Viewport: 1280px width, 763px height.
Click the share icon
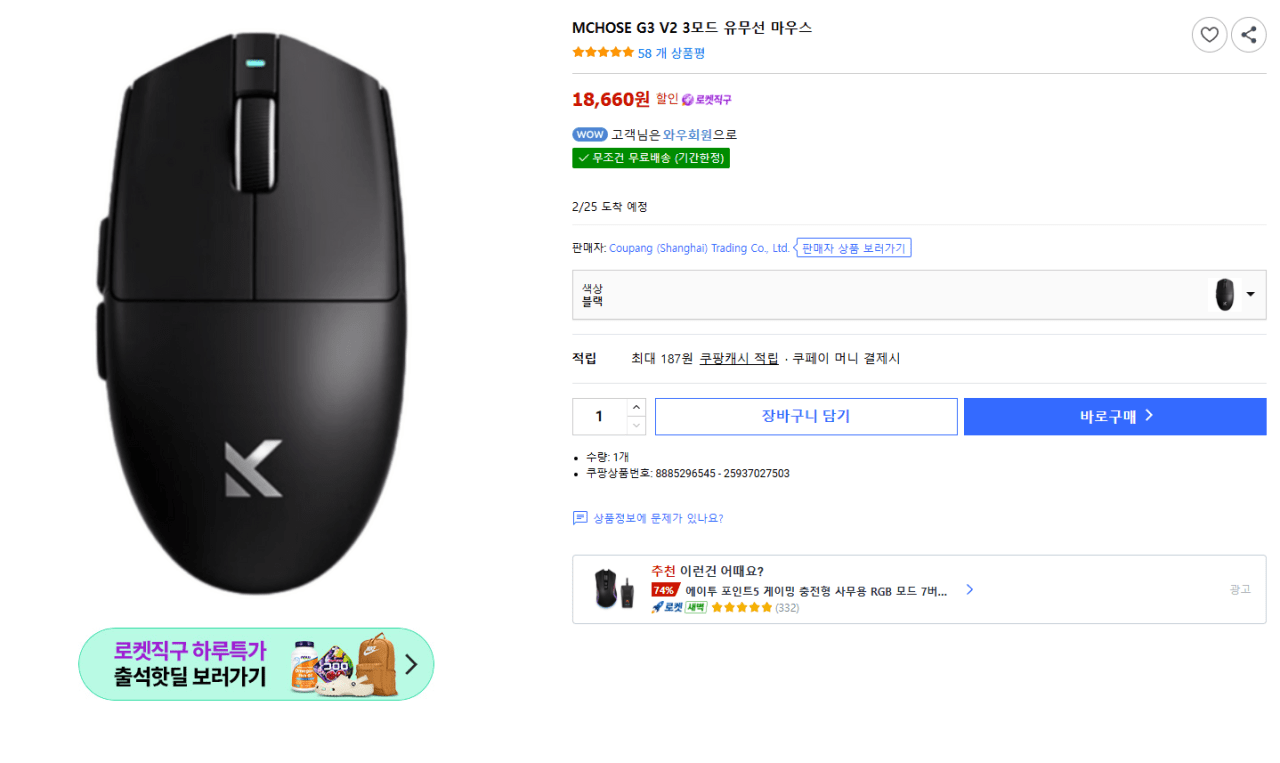tap(1248, 36)
